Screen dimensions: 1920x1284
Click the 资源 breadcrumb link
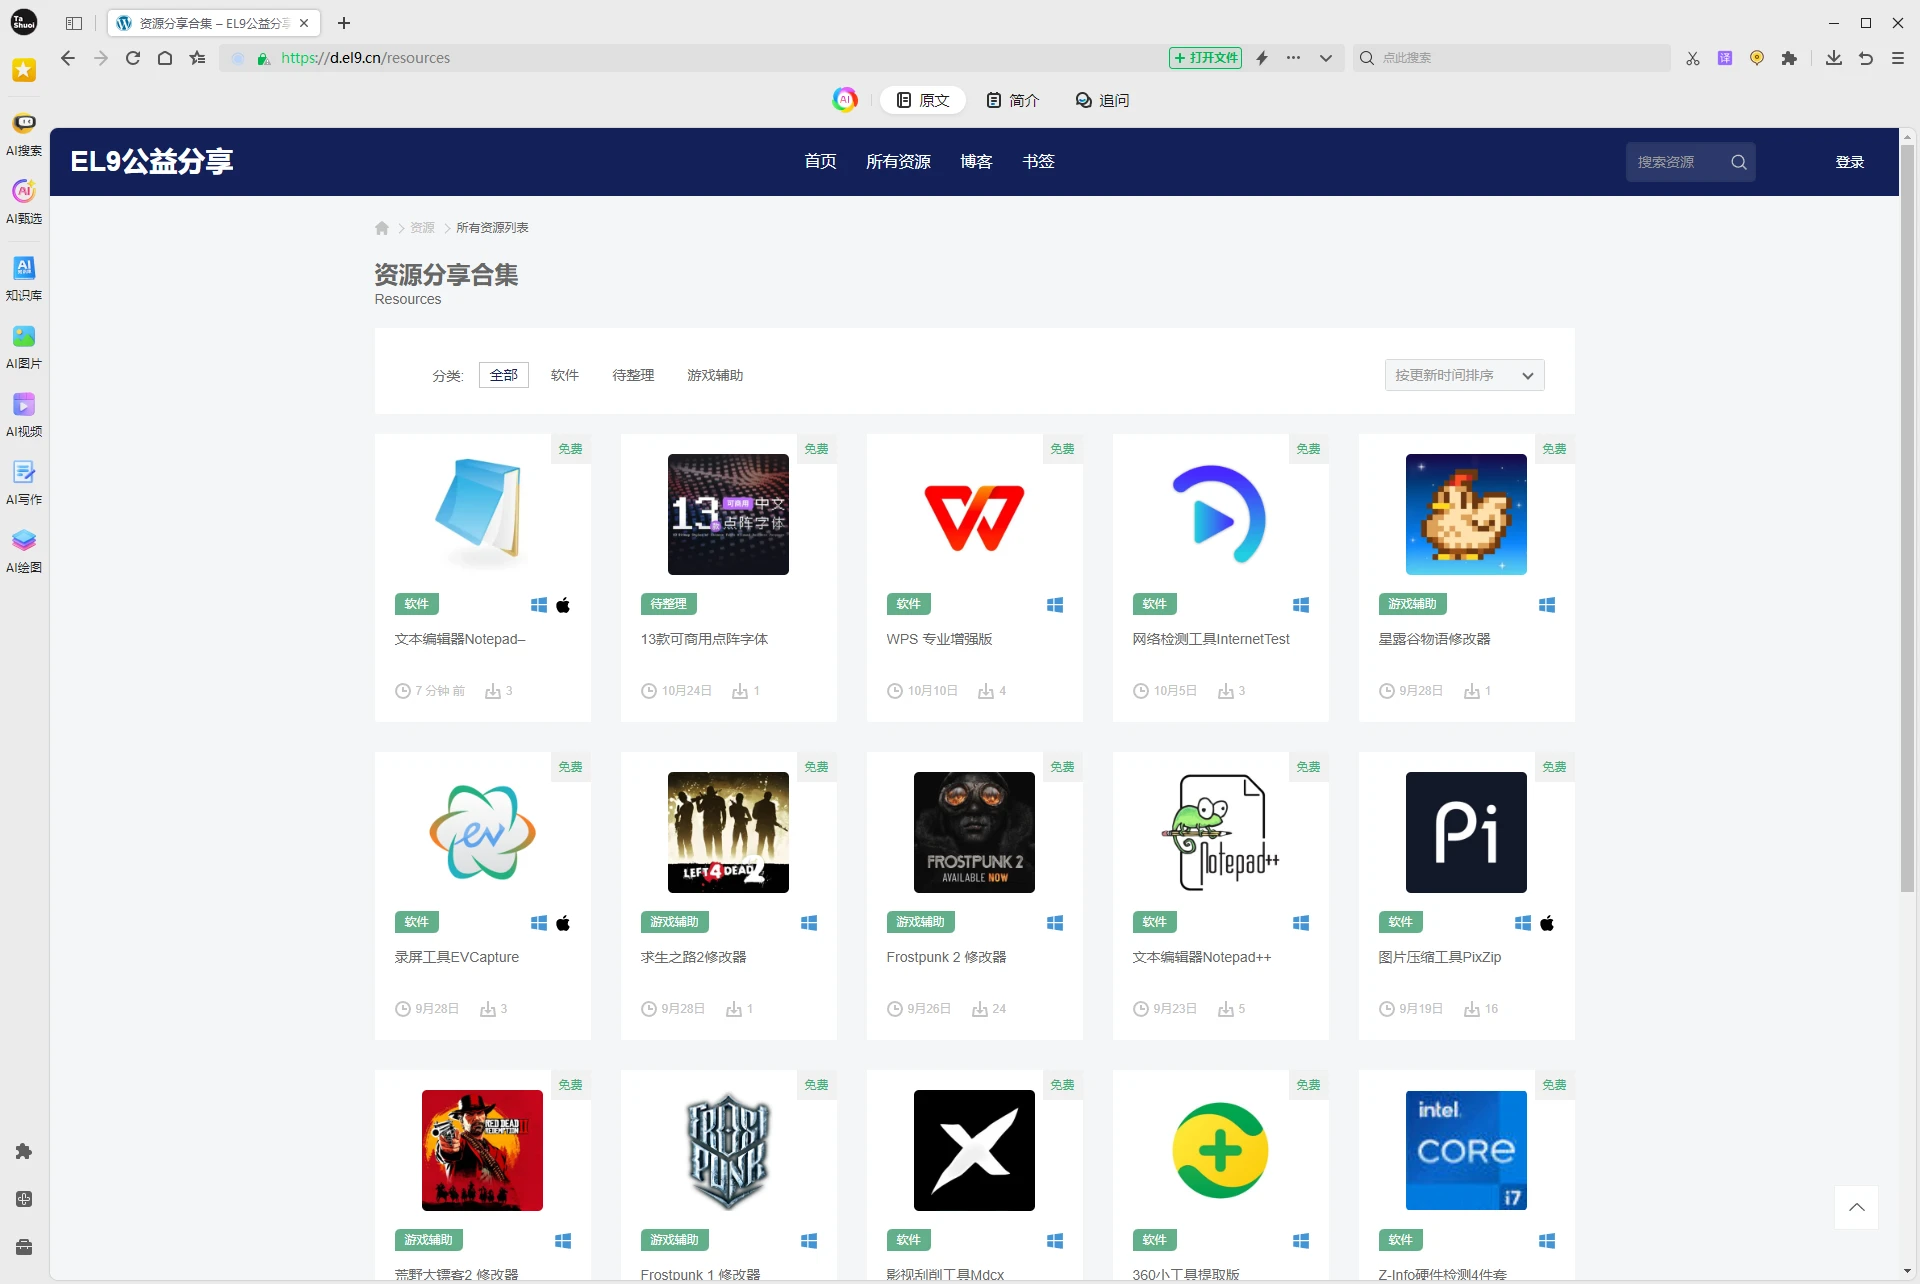point(422,228)
